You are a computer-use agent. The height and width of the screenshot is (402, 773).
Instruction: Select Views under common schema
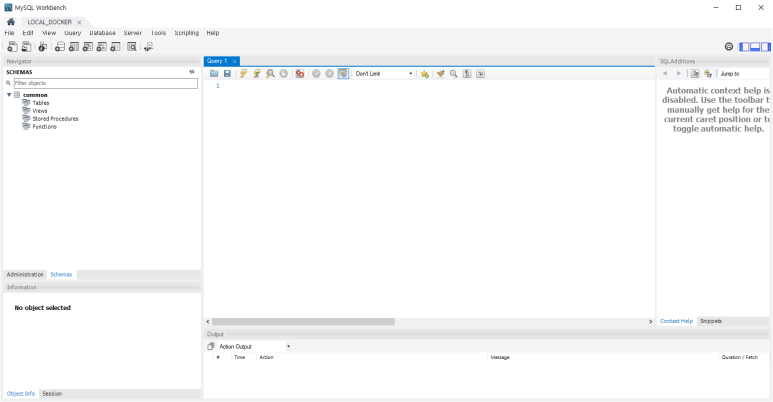(40, 110)
